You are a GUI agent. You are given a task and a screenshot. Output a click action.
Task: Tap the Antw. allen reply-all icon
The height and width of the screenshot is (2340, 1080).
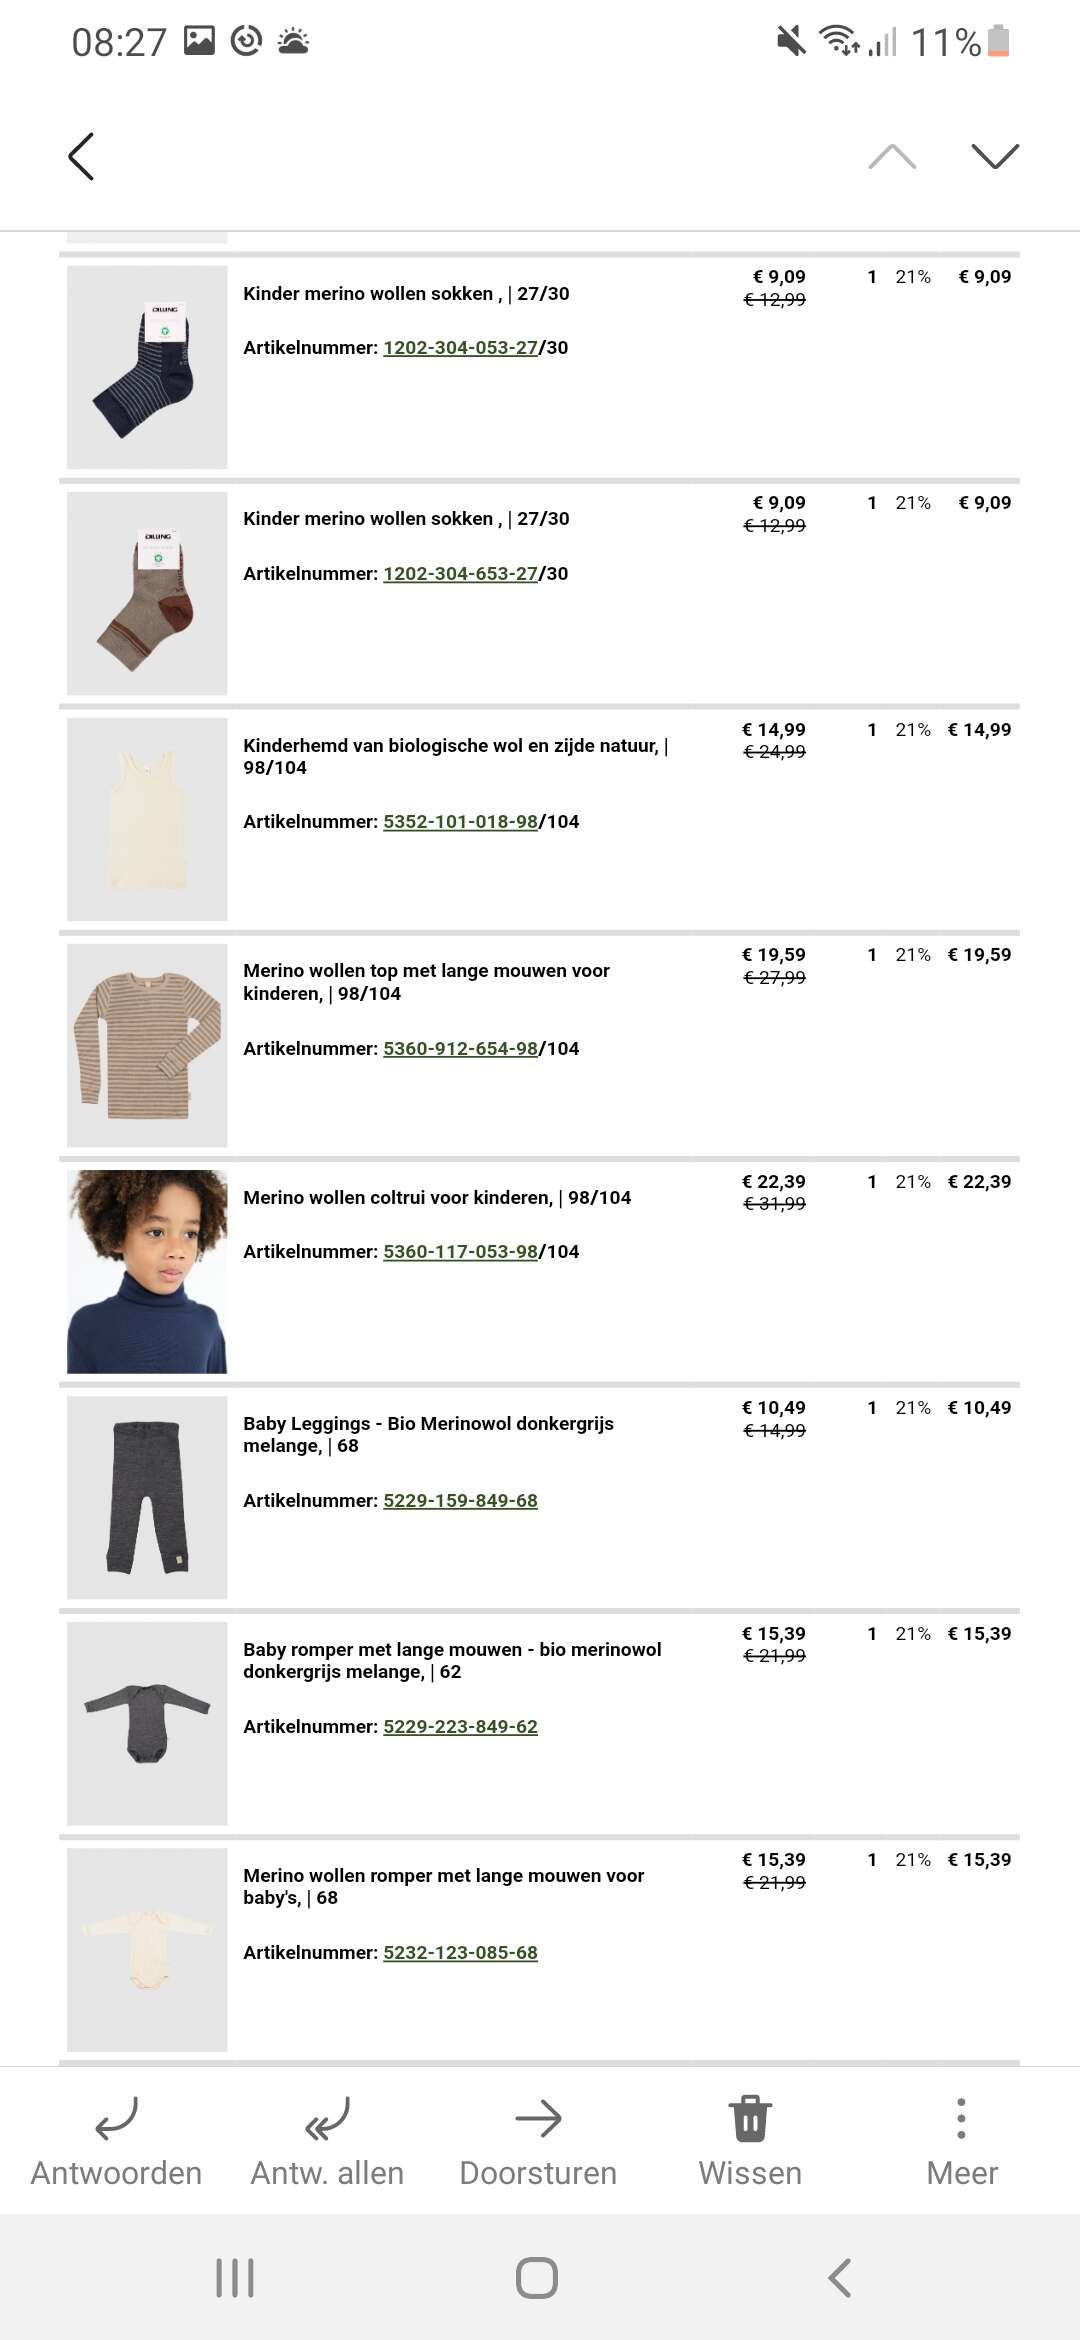[x=327, y=2118]
